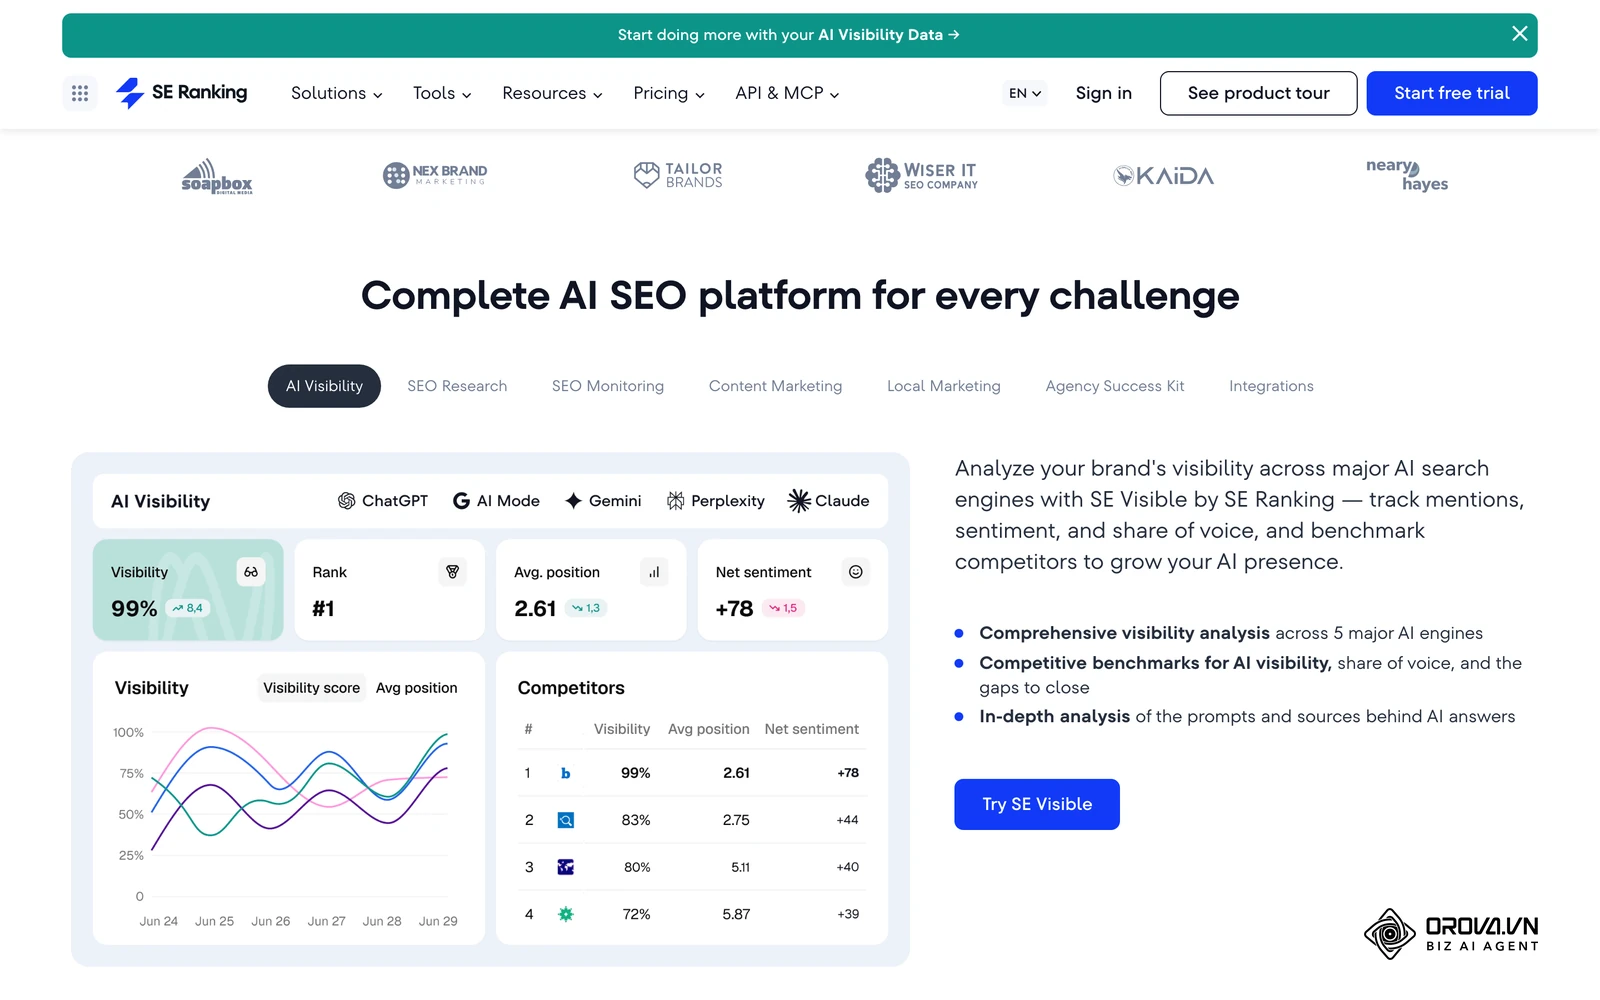
Task: Click the NEX Brand Marketing logo
Action: (x=435, y=175)
